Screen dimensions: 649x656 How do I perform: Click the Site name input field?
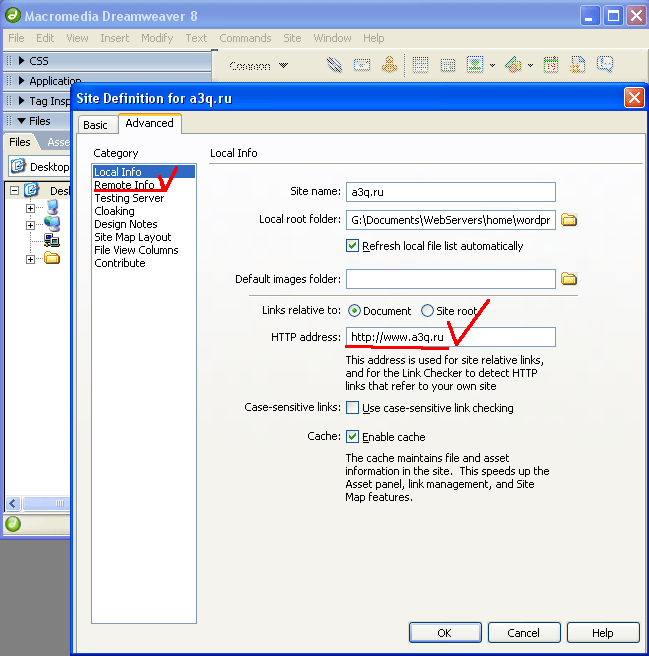(x=451, y=192)
